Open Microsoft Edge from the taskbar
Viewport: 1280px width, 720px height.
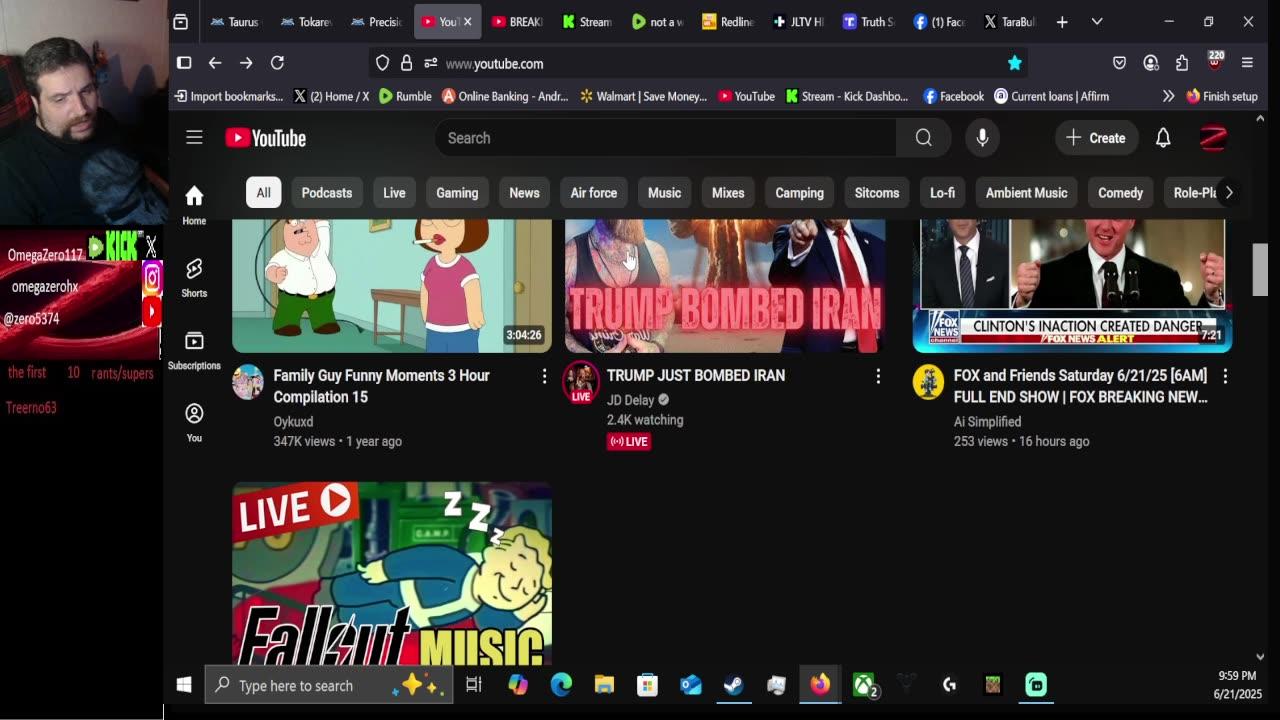tap(561, 685)
